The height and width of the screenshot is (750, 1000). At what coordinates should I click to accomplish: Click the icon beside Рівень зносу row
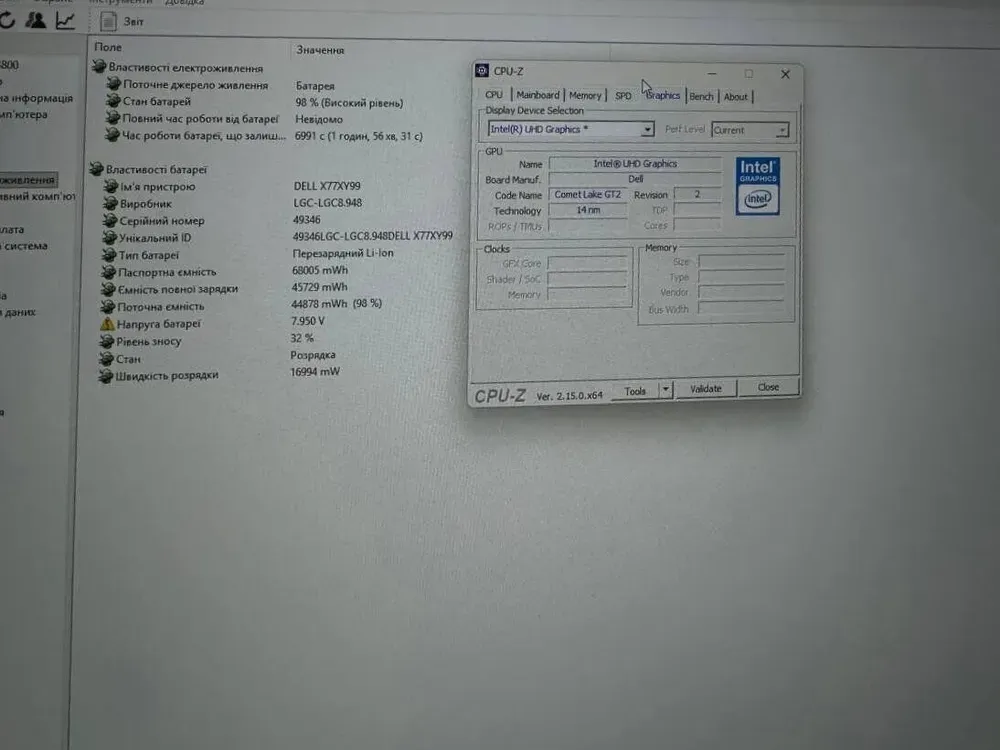coord(107,341)
